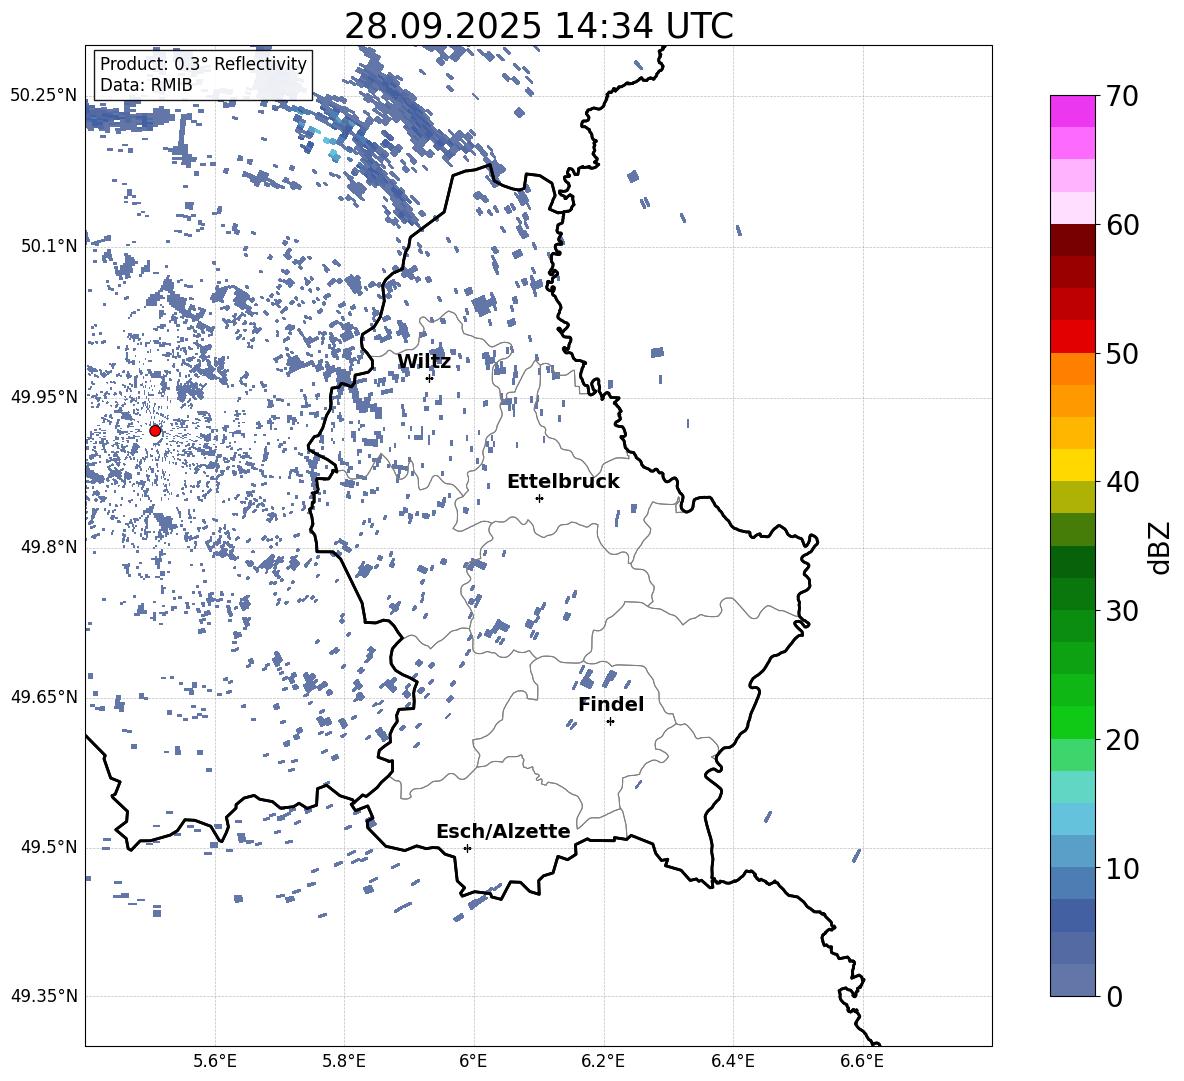Screen dimensions: 1184x1081
Task: Click the 6°E longitude label
Action: coord(473,1061)
